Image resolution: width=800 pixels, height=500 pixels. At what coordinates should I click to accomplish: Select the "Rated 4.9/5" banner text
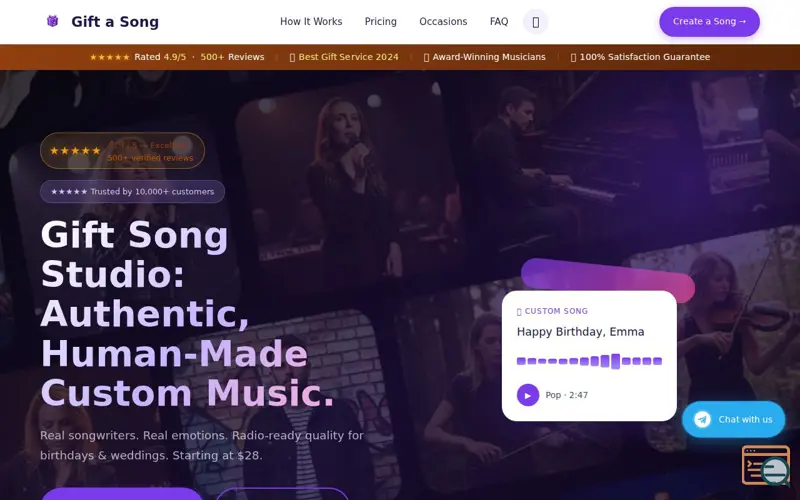coord(160,57)
